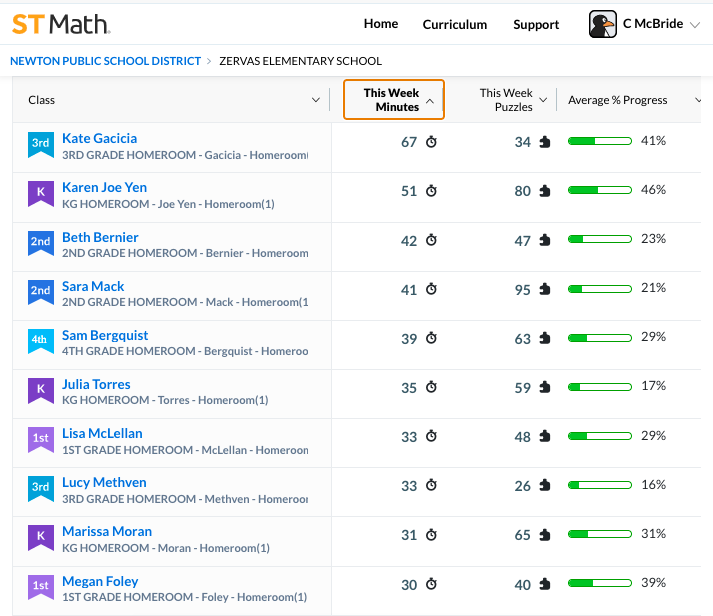
Task: Click the K grade badge for Marissa Moran
Action: point(41,538)
